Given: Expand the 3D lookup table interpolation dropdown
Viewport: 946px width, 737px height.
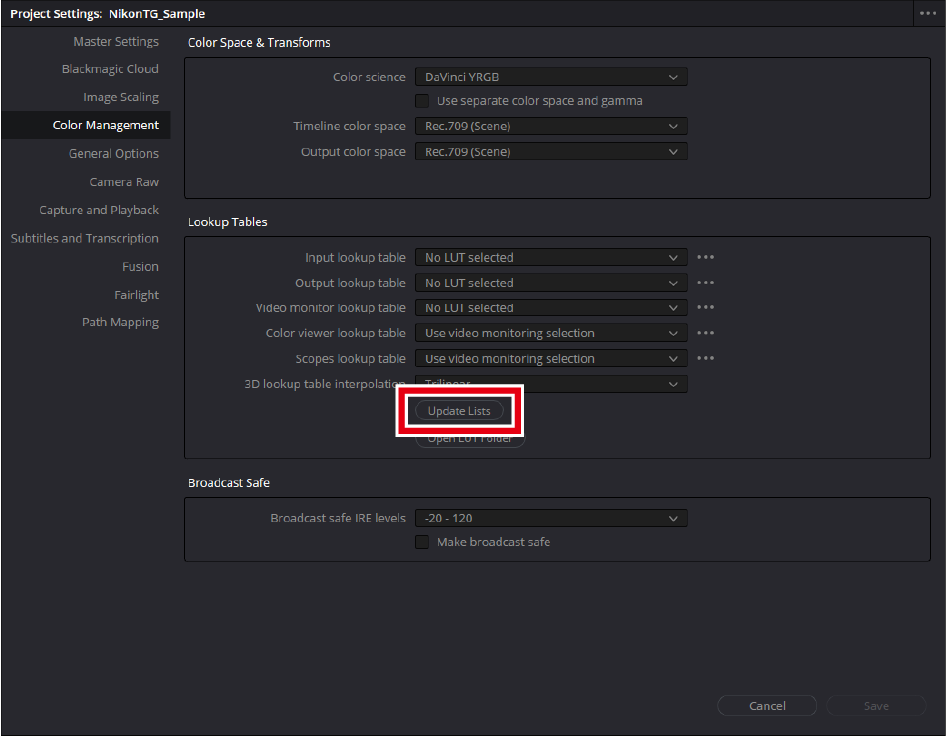Looking at the screenshot, I should pos(550,384).
